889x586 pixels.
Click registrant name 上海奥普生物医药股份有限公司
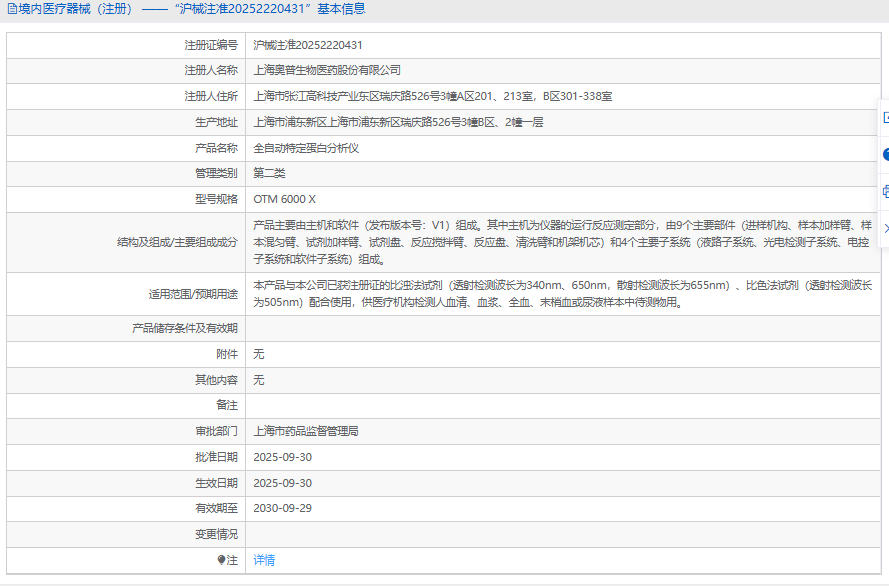coord(327,70)
